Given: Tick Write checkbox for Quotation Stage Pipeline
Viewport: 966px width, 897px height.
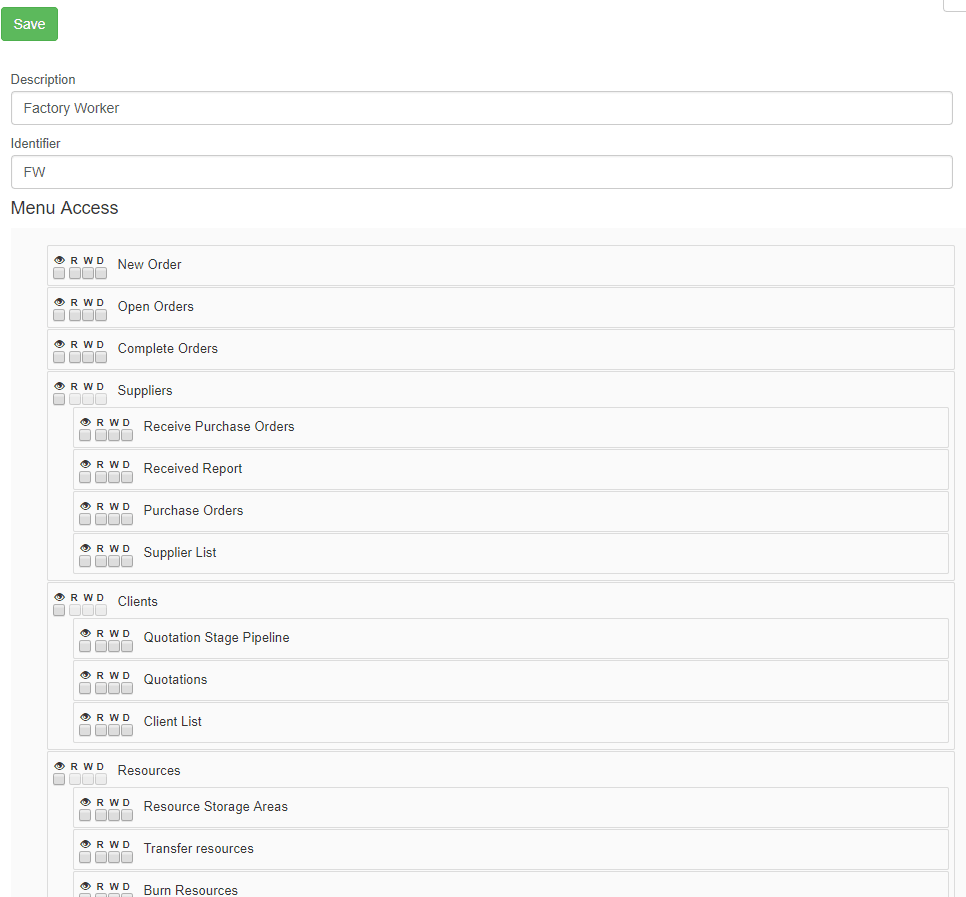Looking at the screenshot, I should (114, 646).
